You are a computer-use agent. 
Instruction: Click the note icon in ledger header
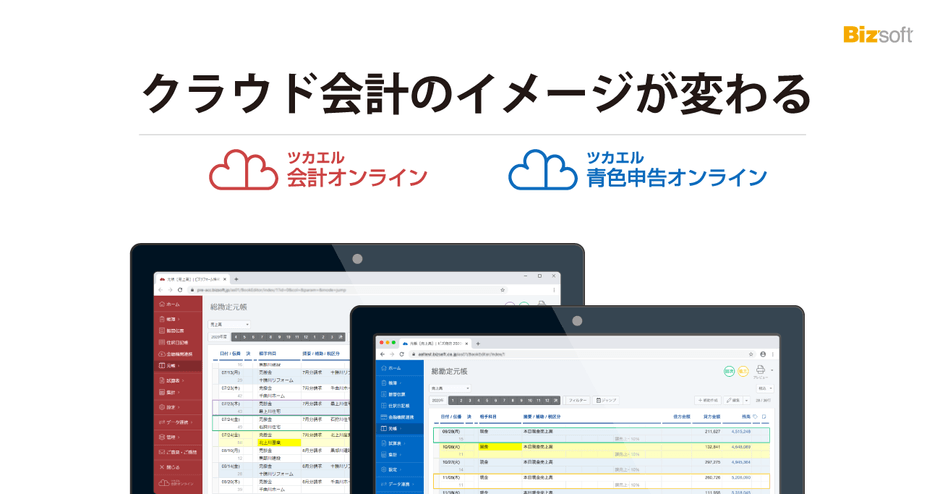coord(764,417)
